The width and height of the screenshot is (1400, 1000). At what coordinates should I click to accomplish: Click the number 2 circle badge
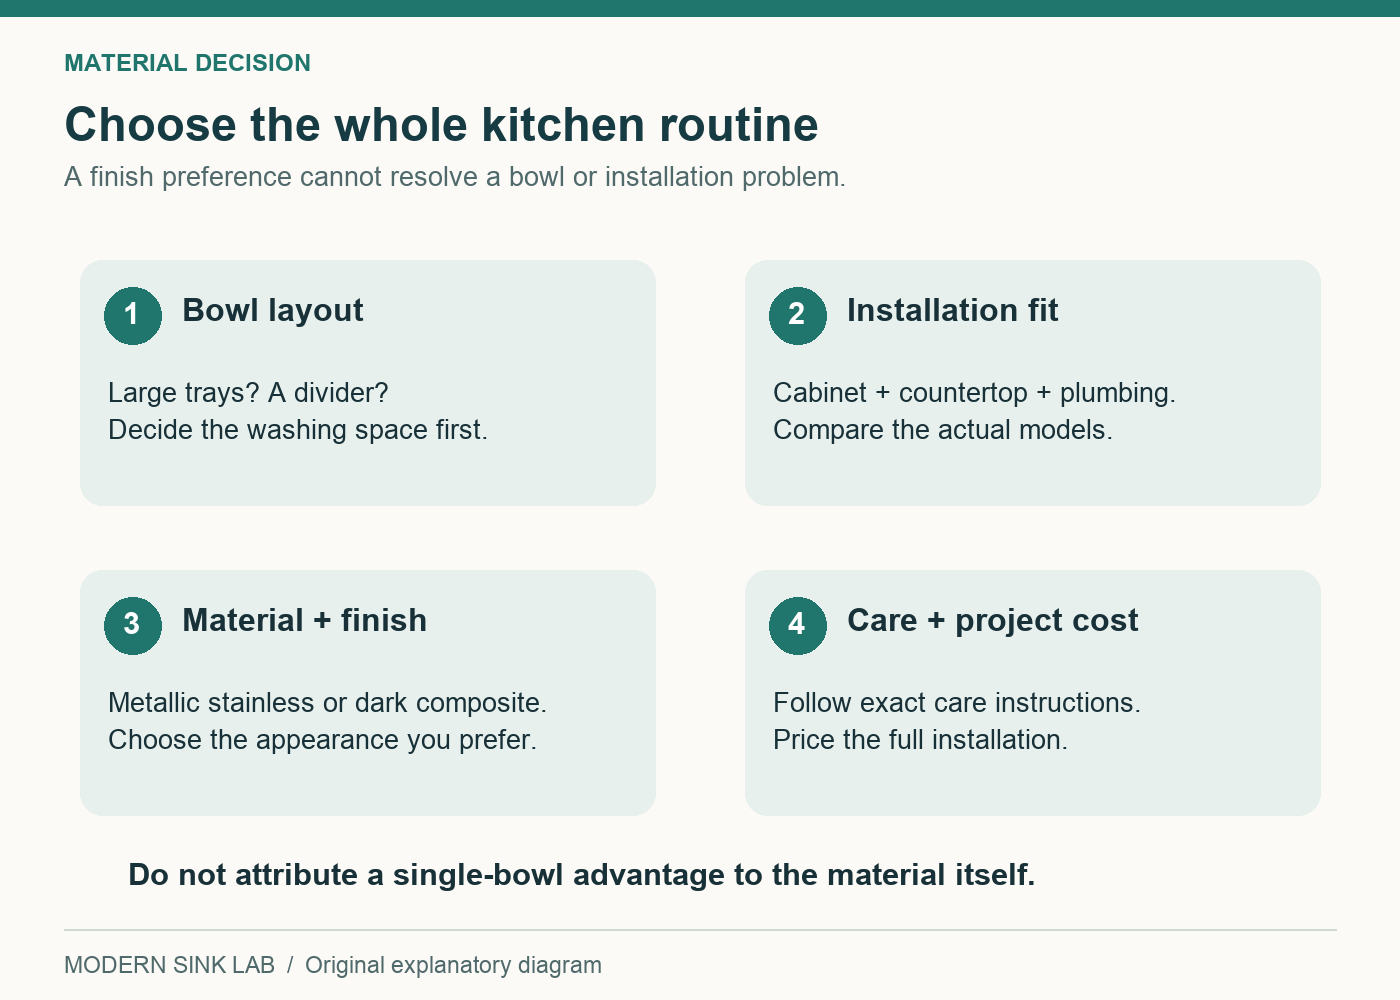pos(798,316)
